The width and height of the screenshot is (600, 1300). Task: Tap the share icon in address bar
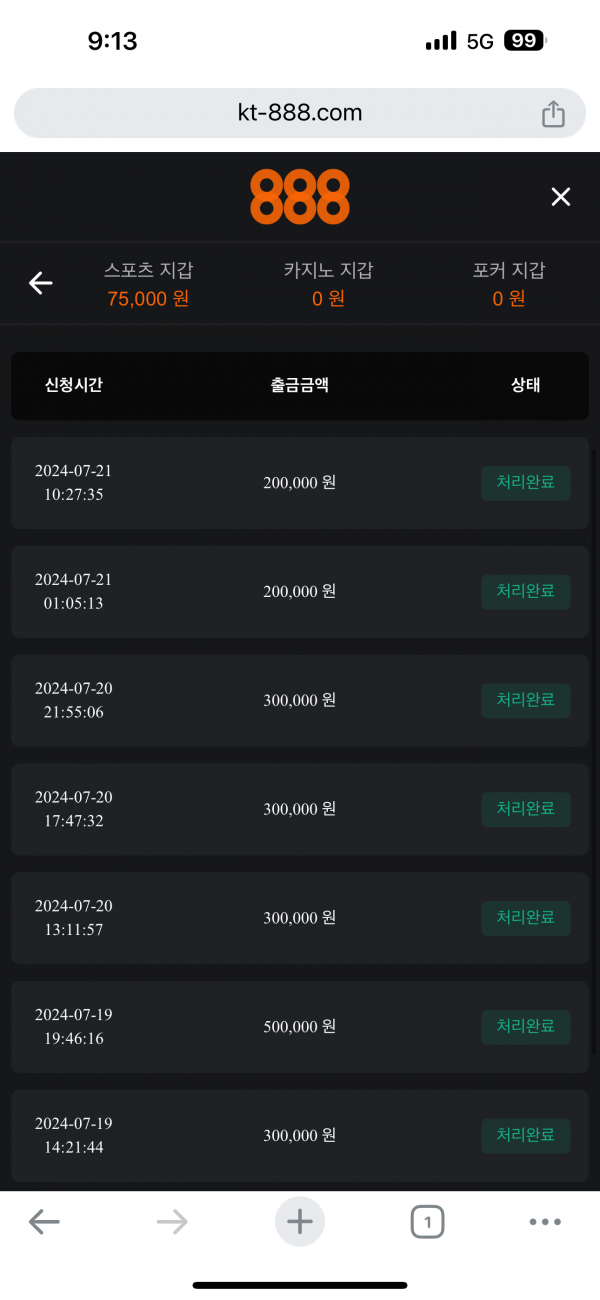coord(553,114)
